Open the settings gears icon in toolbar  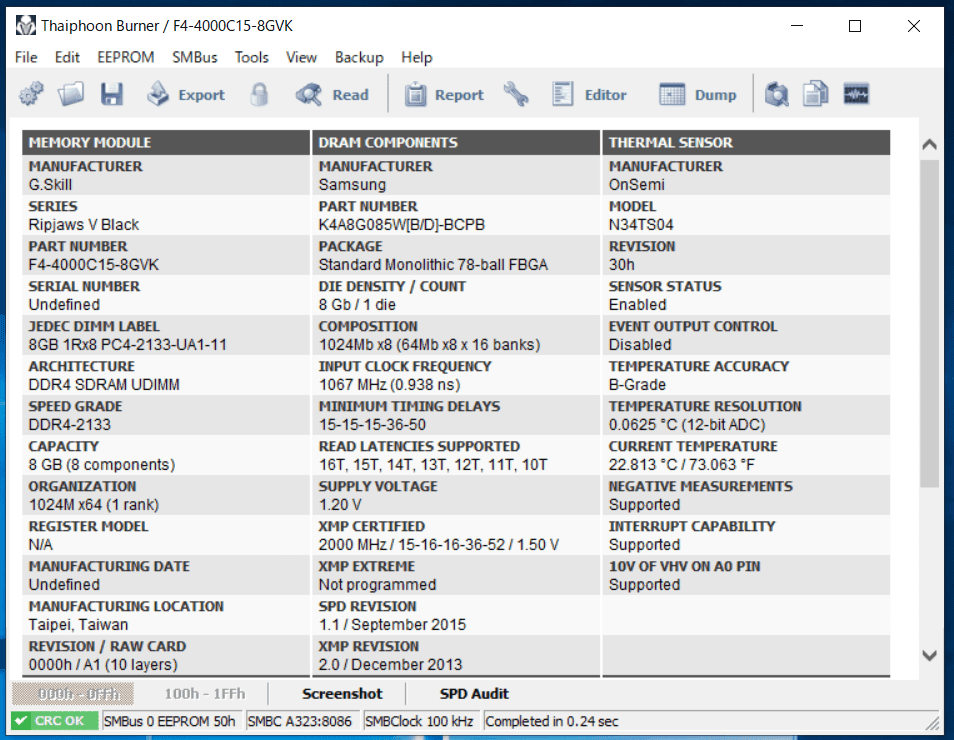31,94
